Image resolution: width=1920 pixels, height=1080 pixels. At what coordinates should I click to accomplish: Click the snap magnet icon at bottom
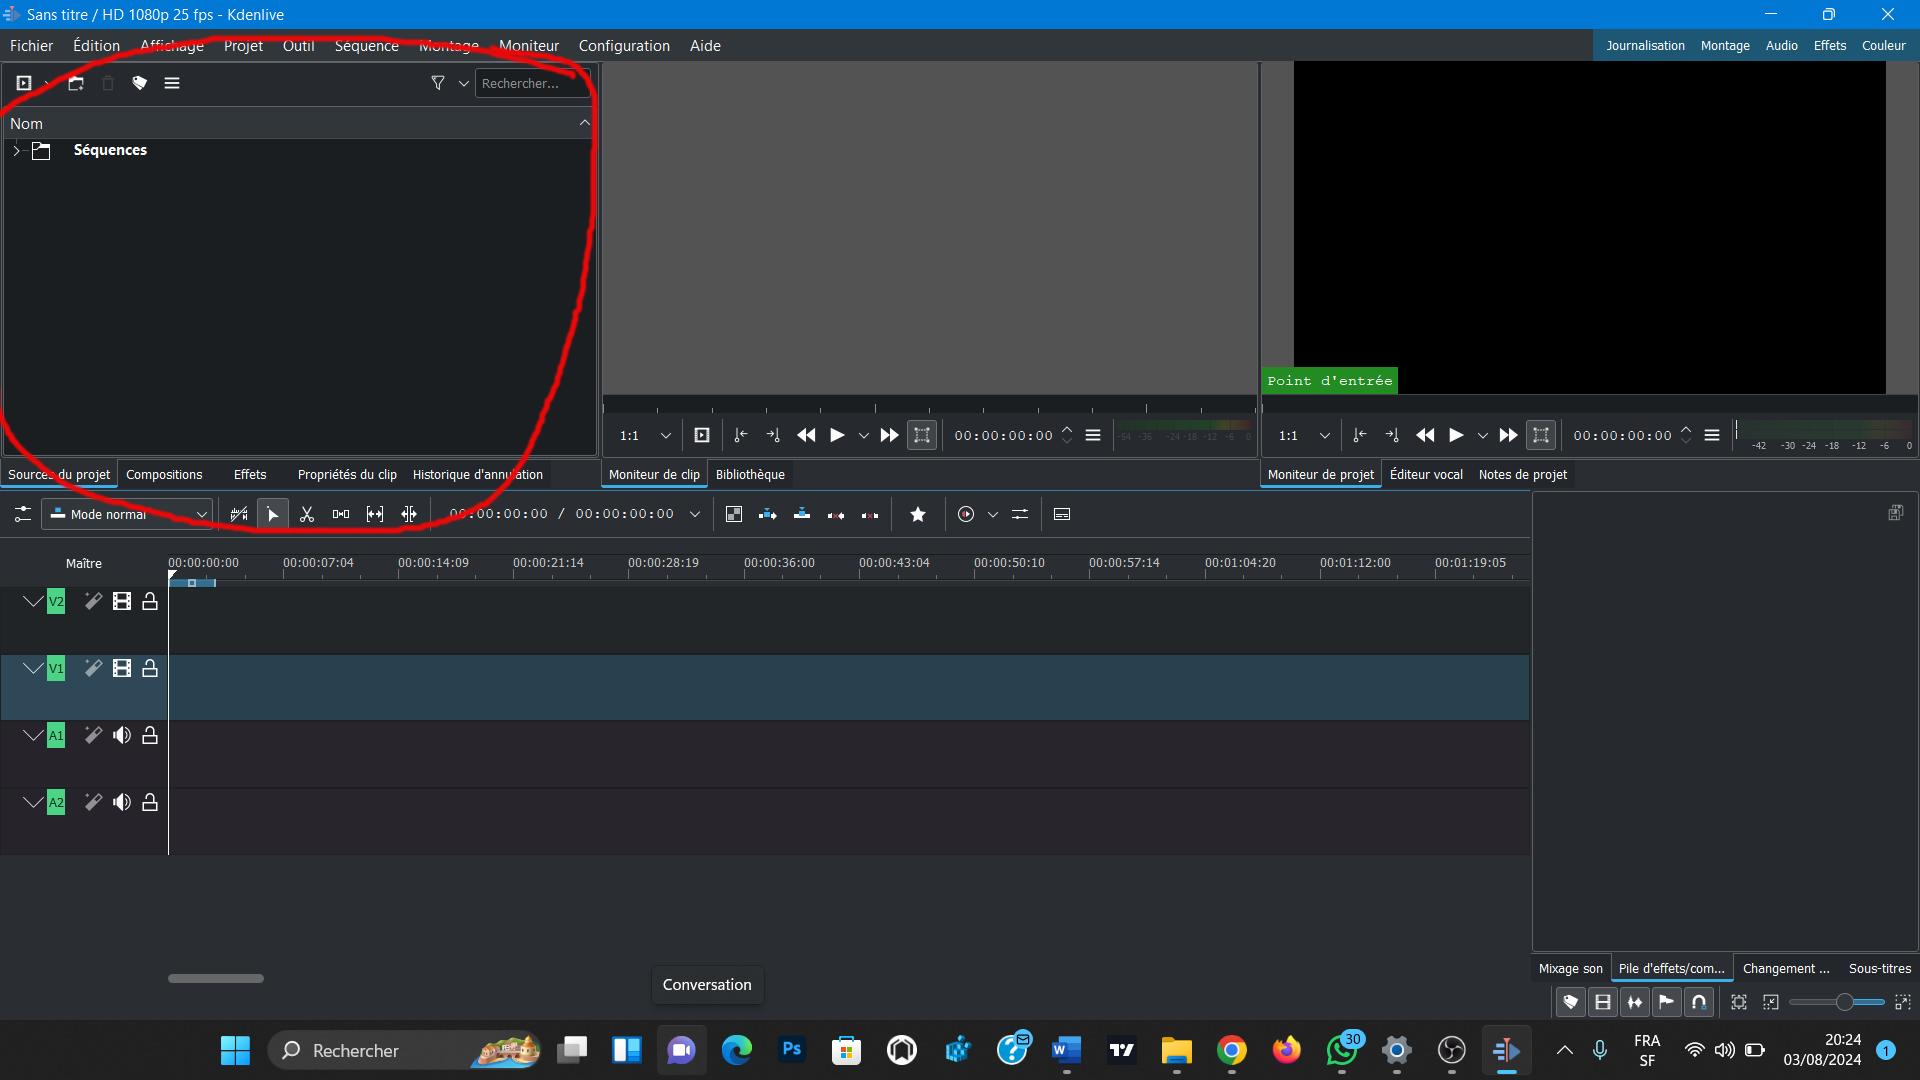[1699, 1001]
